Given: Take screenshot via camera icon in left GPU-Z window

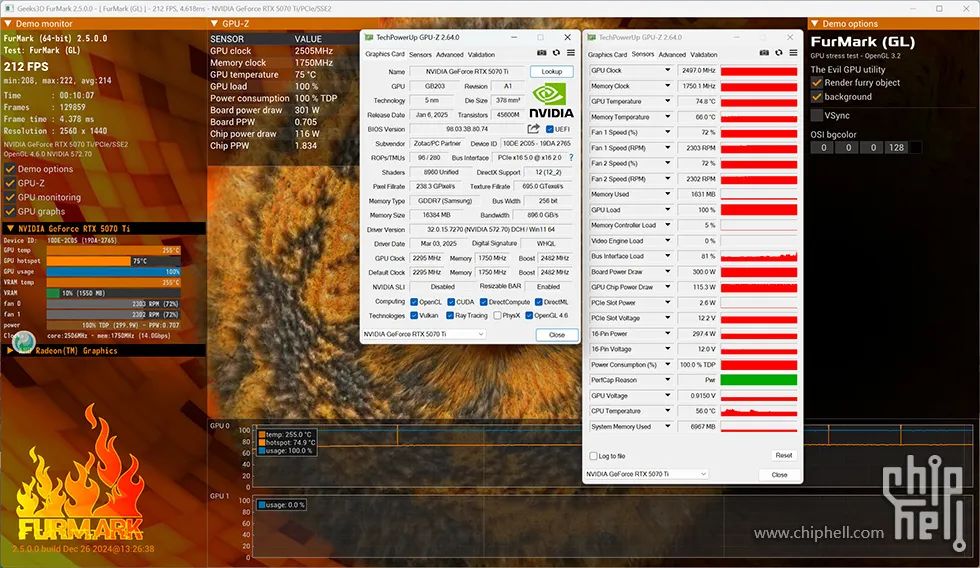Looking at the screenshot, I should pyautogui.click(x=541, y=53).
